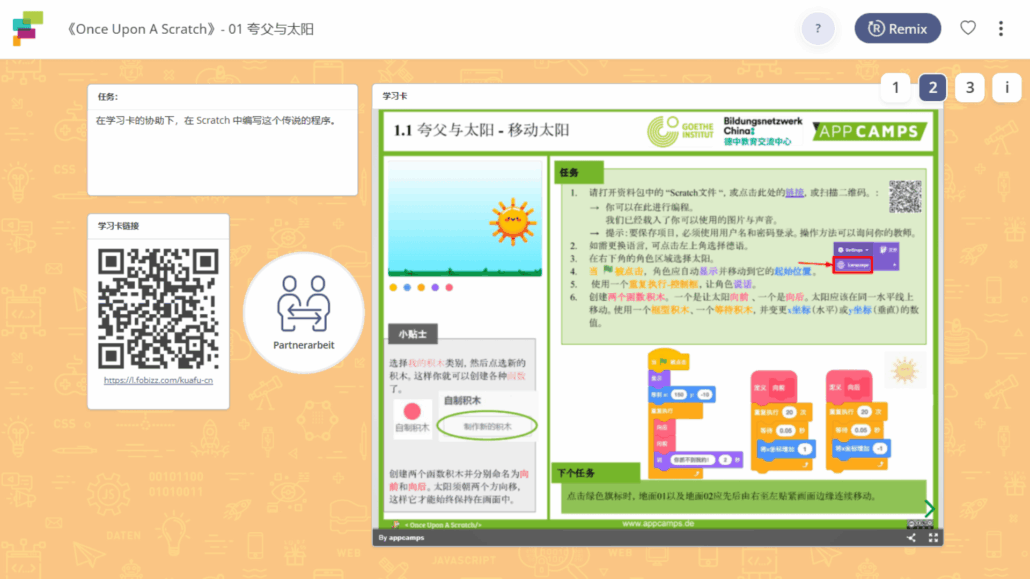Image resolution: width=1030 pixels, height=579 pixels.
Task: Select the blue dot under the preview
Action: [x=407, y=287]
